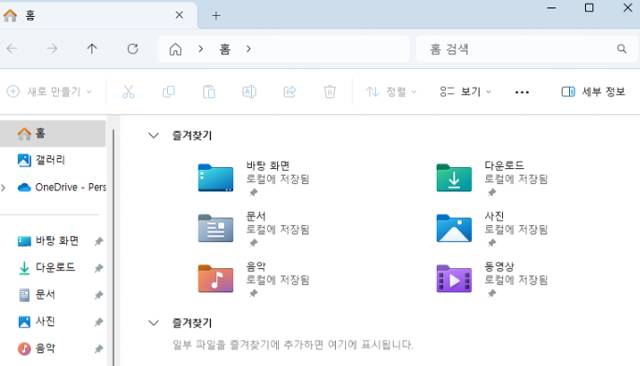
Task: Maximize the File Explorer window
Action: [589, 8]
